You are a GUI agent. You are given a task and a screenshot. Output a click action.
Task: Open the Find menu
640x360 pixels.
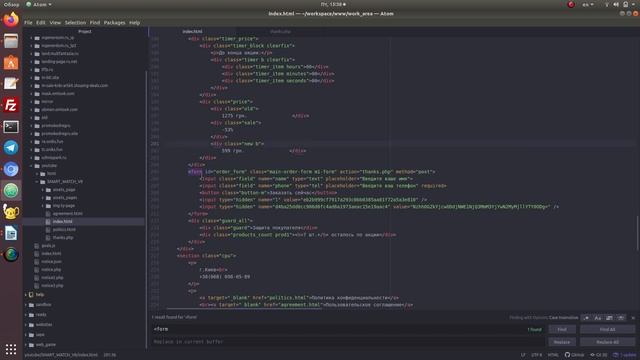pos(95,23)
